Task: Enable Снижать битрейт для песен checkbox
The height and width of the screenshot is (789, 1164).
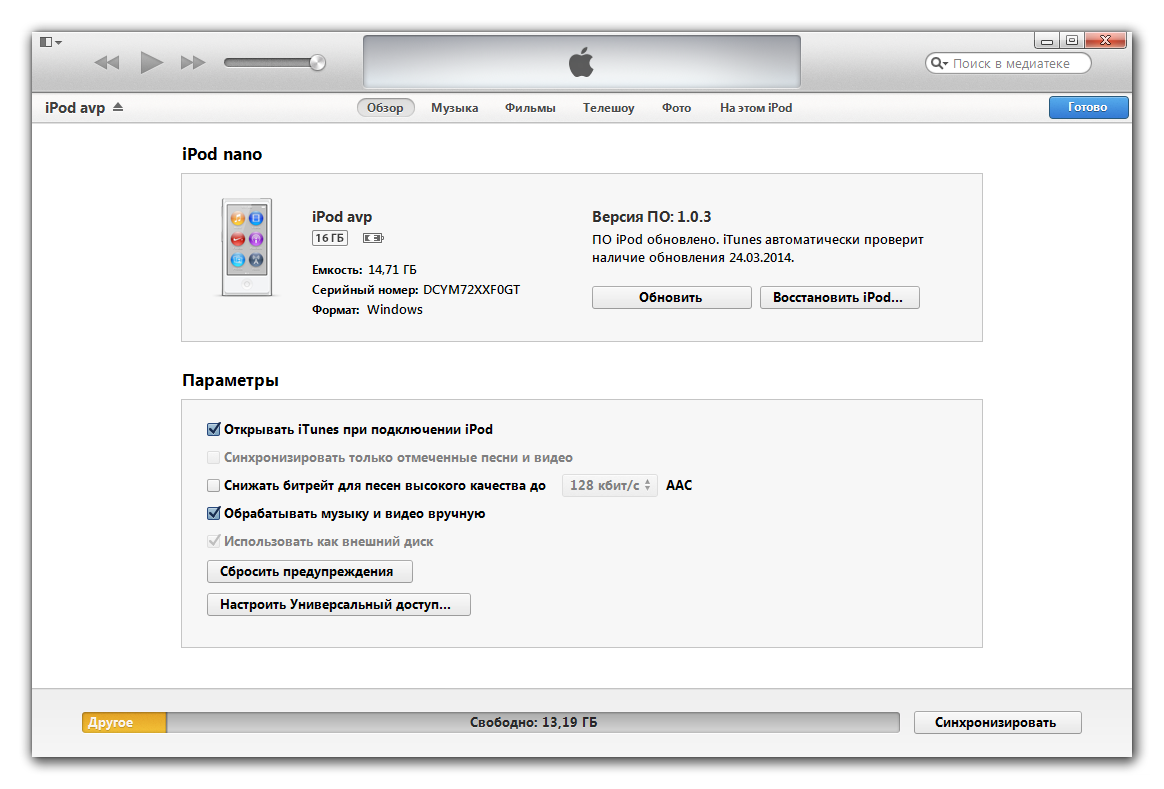Action: 214,485
